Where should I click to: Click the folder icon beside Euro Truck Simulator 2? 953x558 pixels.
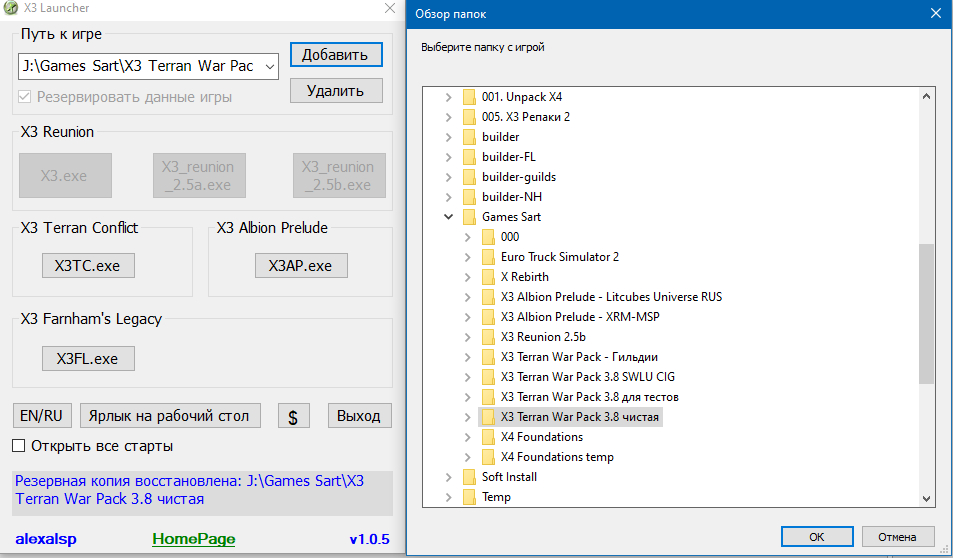488,257
